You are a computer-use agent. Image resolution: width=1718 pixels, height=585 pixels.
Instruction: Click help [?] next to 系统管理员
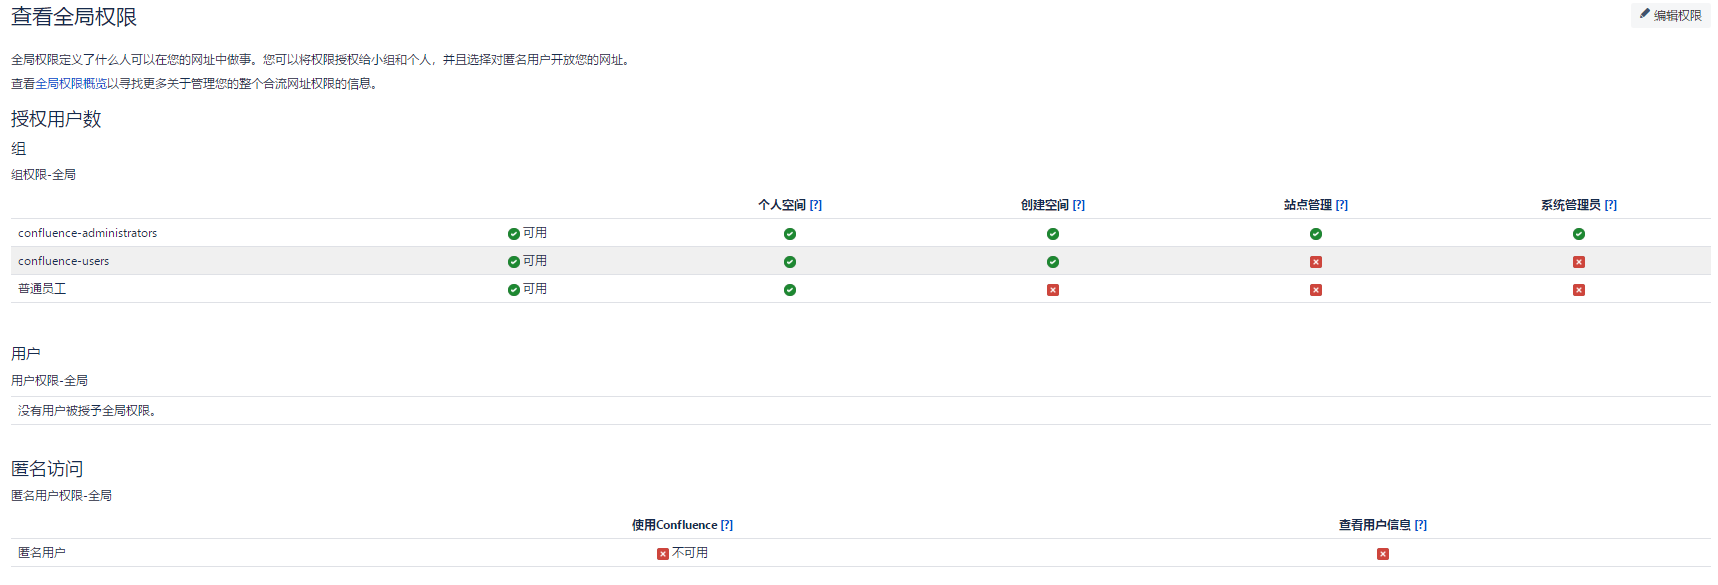1611,205
